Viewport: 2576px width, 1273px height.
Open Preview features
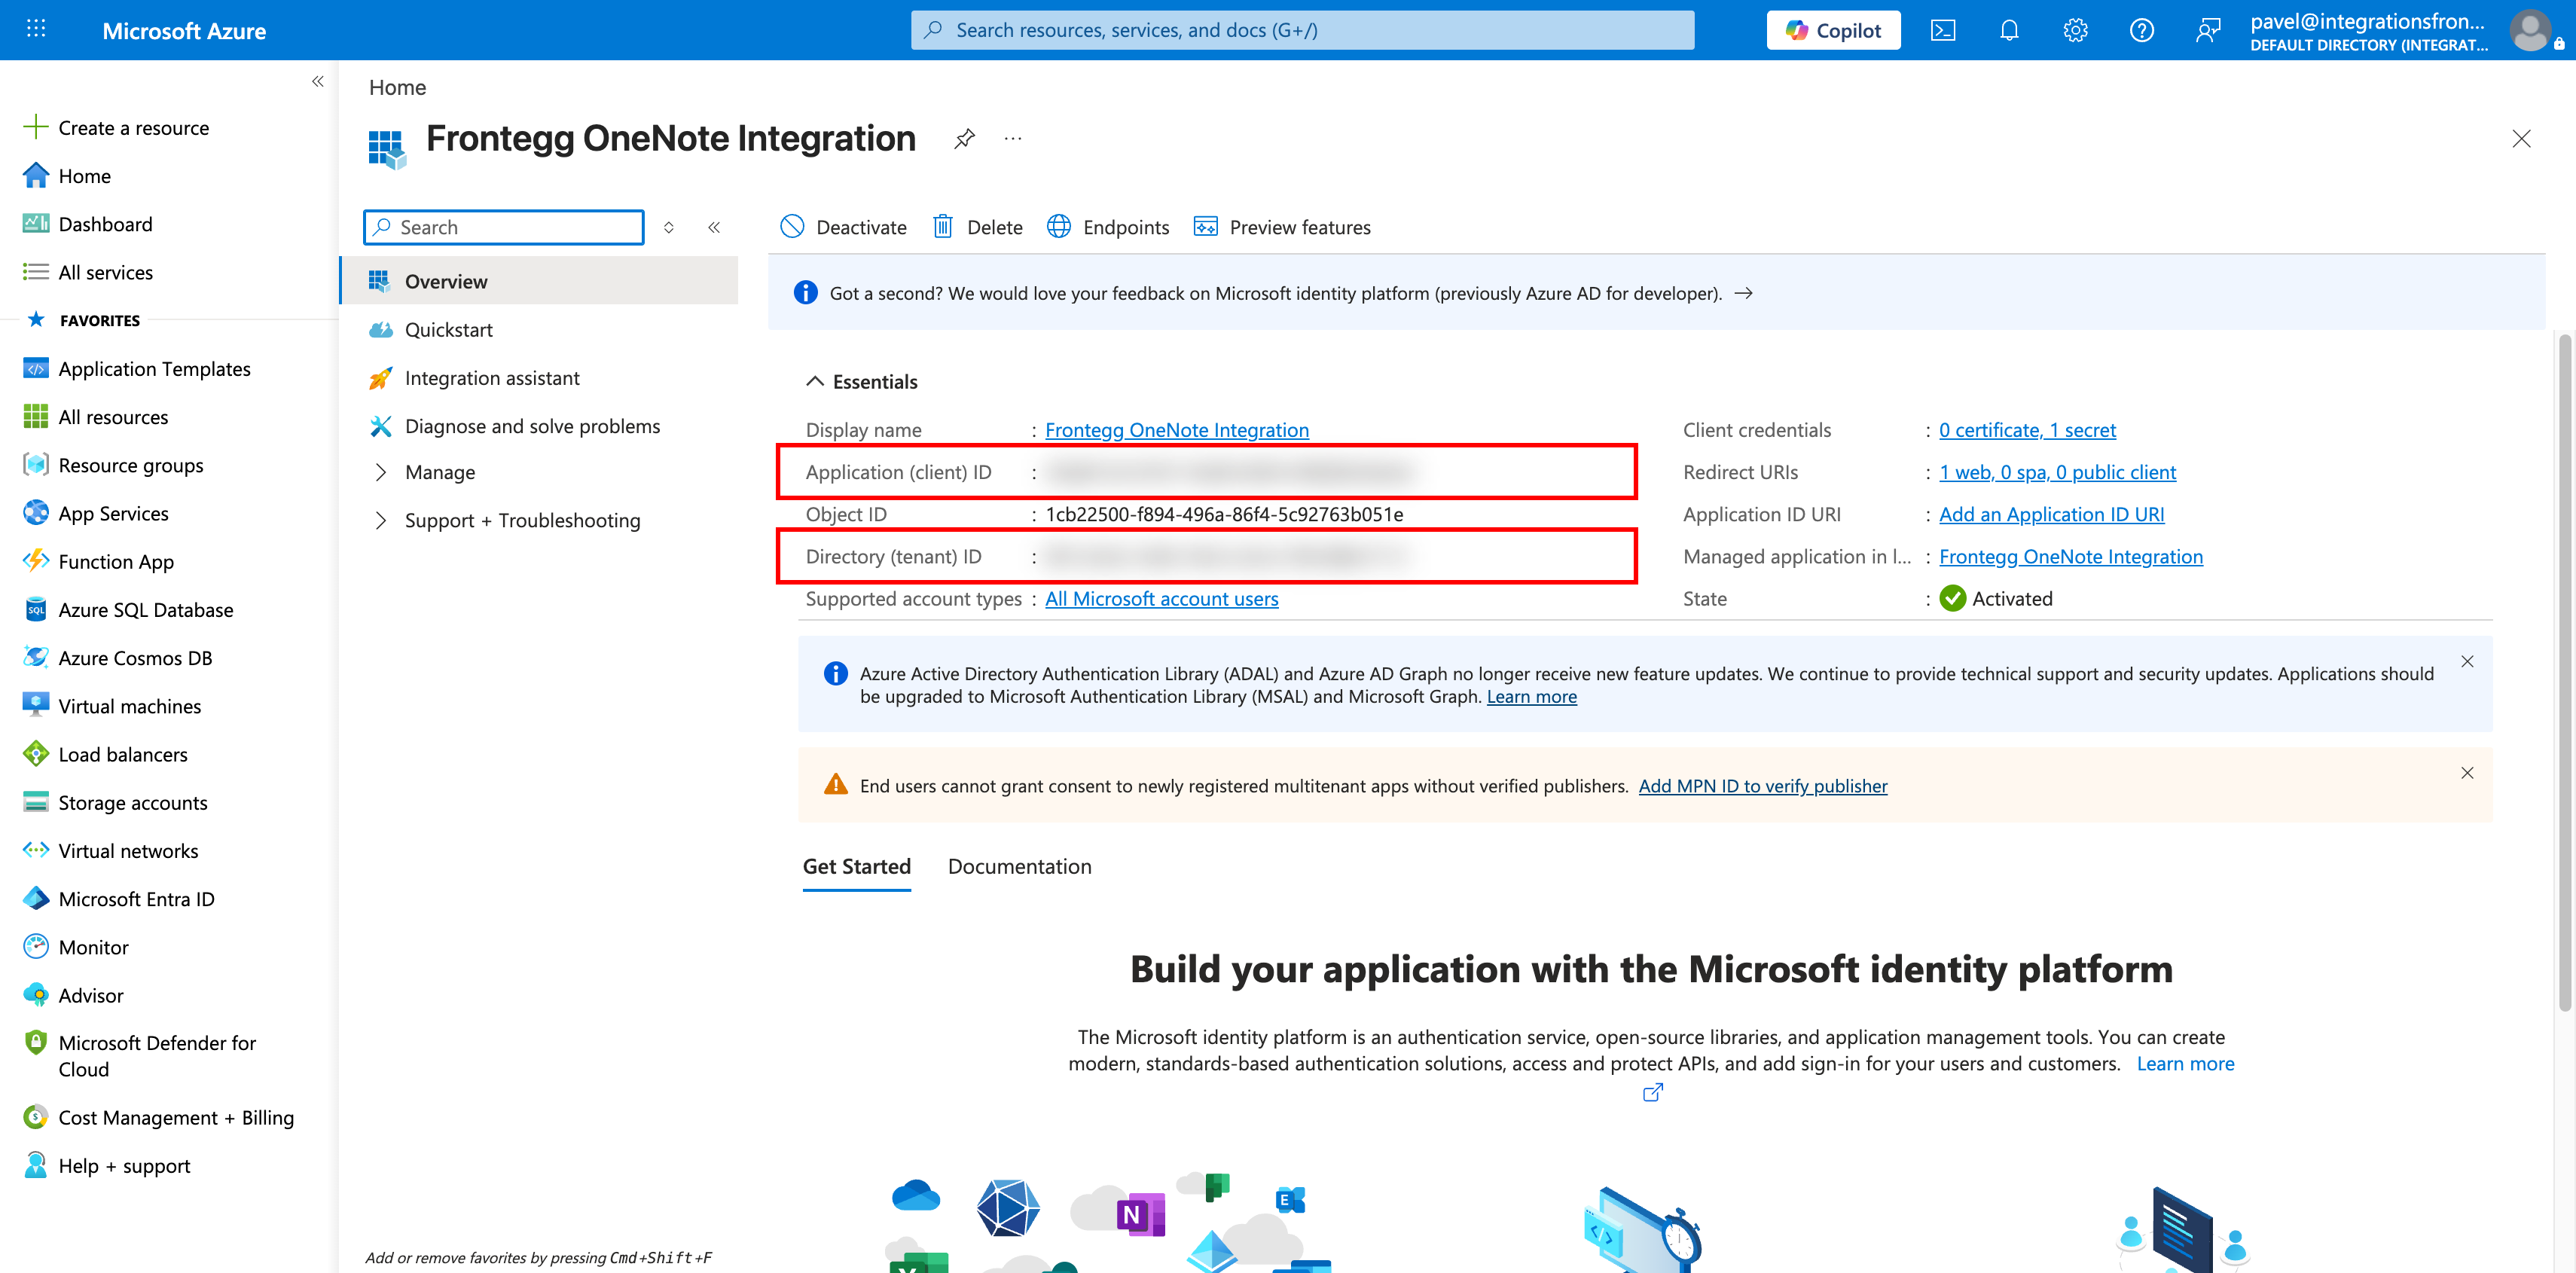pos(1282,226)
